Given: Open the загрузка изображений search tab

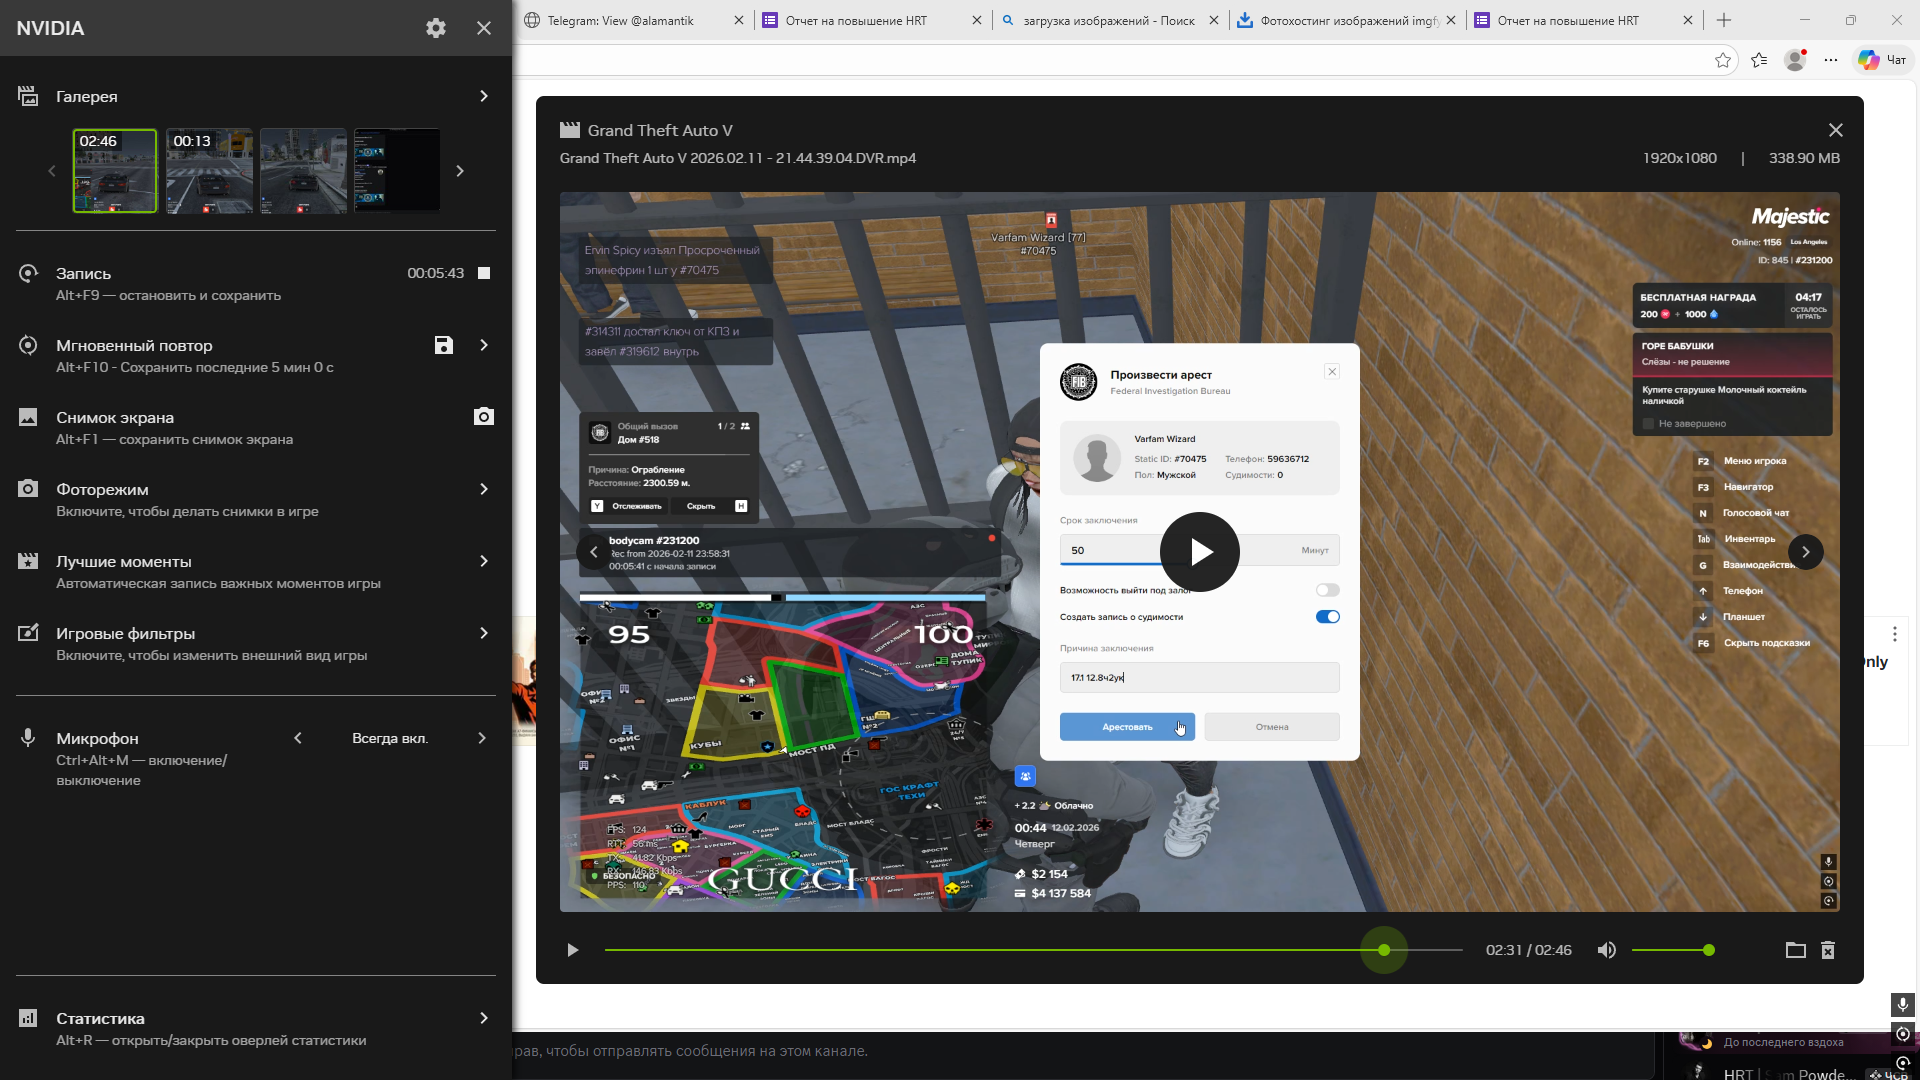Looking at the screenshot, I should click(1108, 20).
